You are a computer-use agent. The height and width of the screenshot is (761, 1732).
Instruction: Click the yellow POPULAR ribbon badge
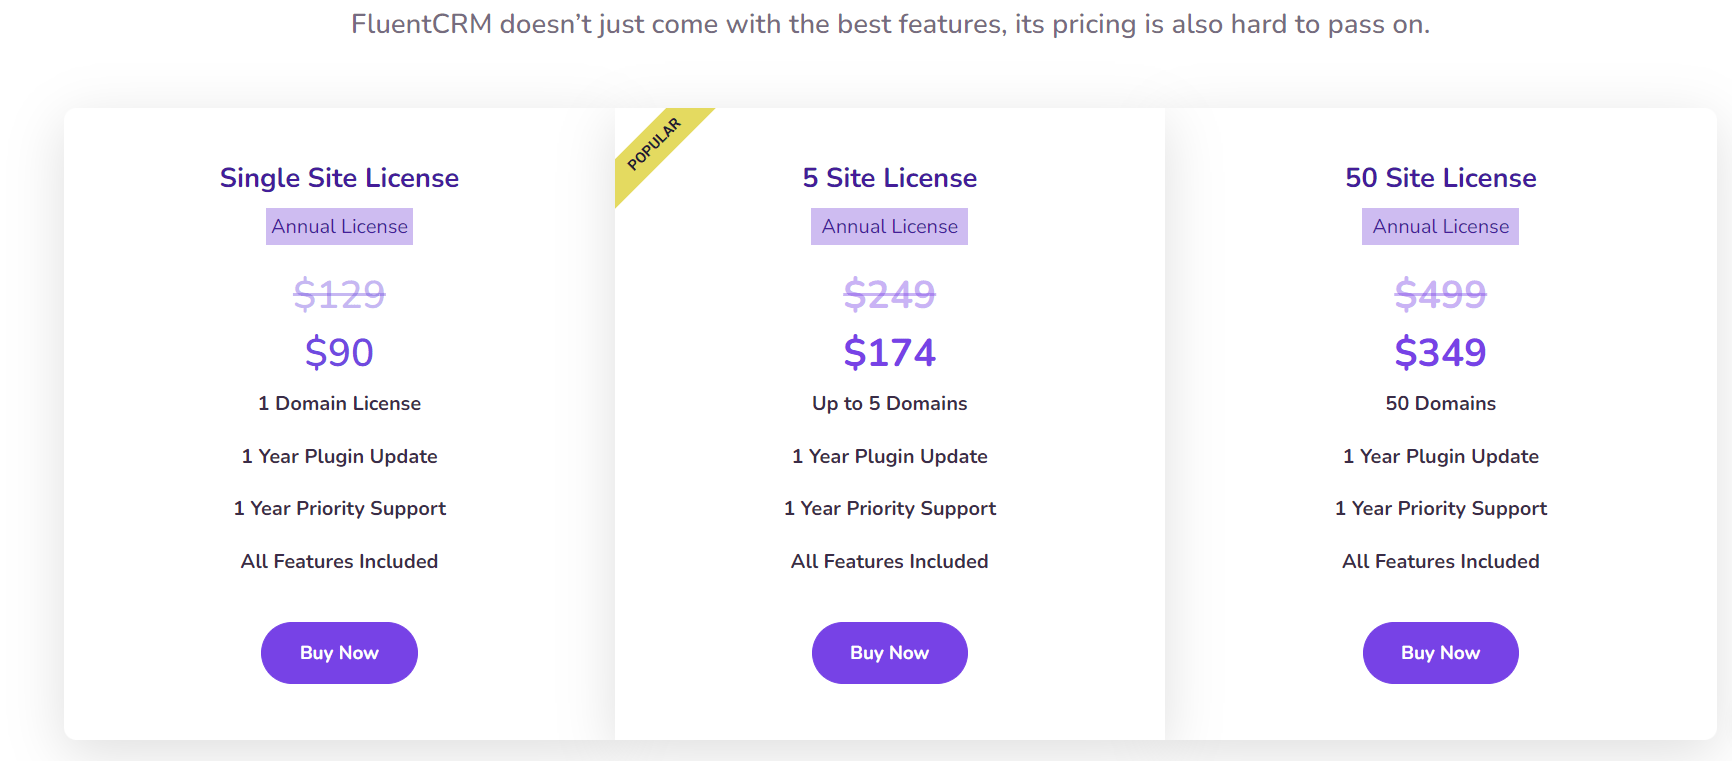[x=655, y=145]
